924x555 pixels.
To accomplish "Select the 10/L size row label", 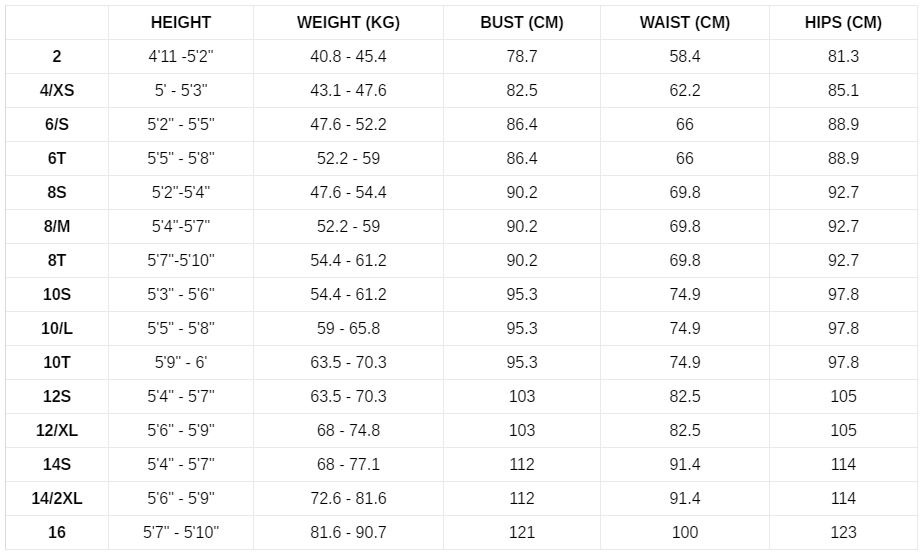I will pos(57,329).
